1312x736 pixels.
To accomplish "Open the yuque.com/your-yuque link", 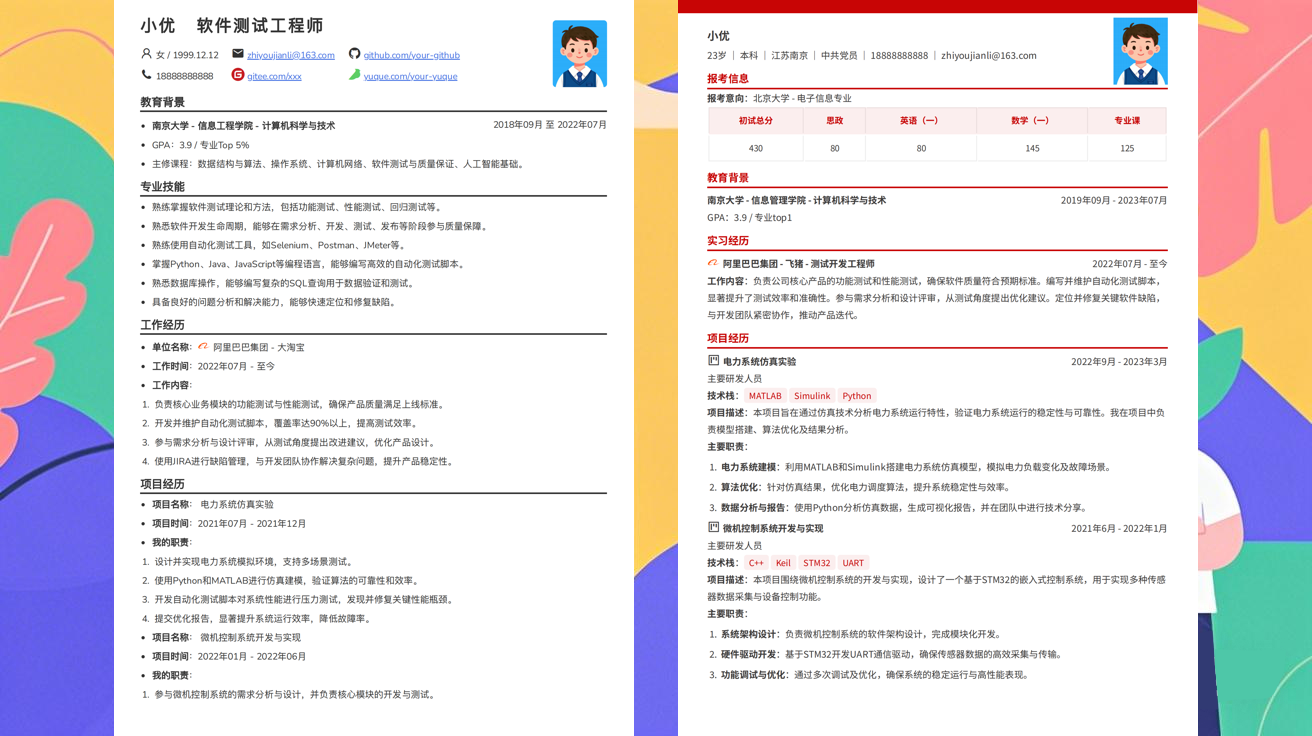I will coord(410,76).
